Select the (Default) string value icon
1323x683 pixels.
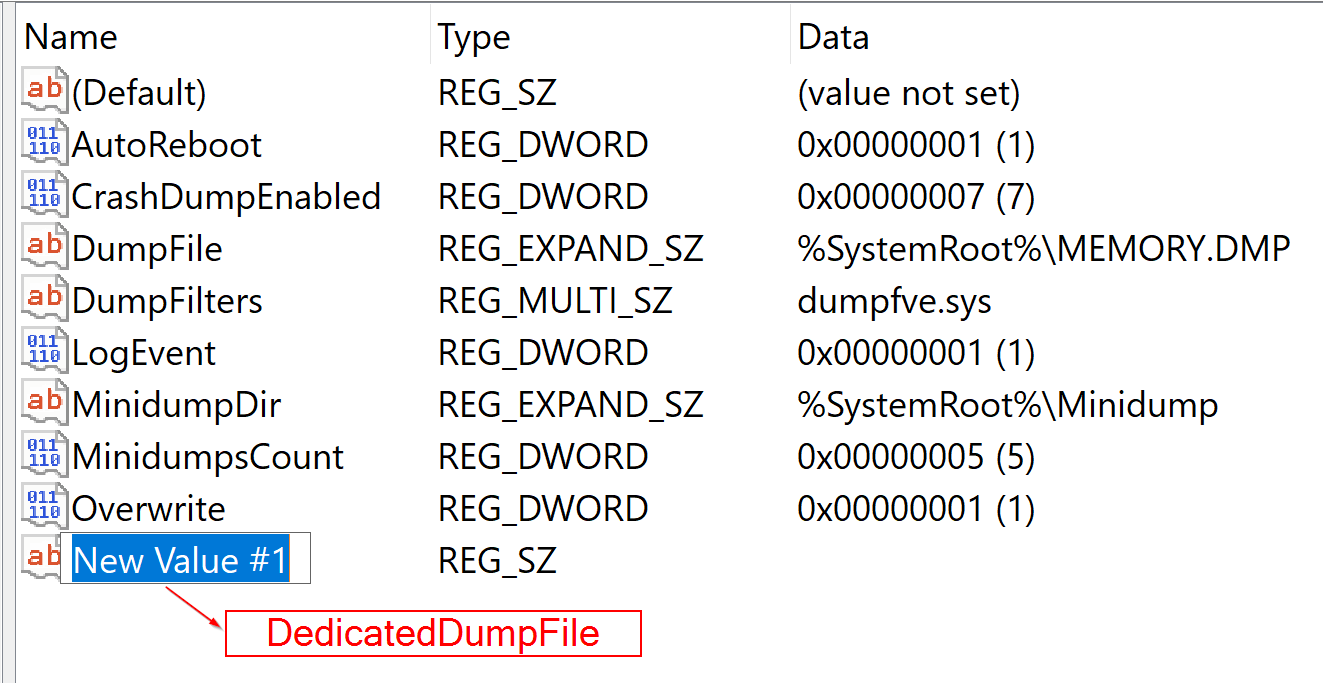coord(45,92)
